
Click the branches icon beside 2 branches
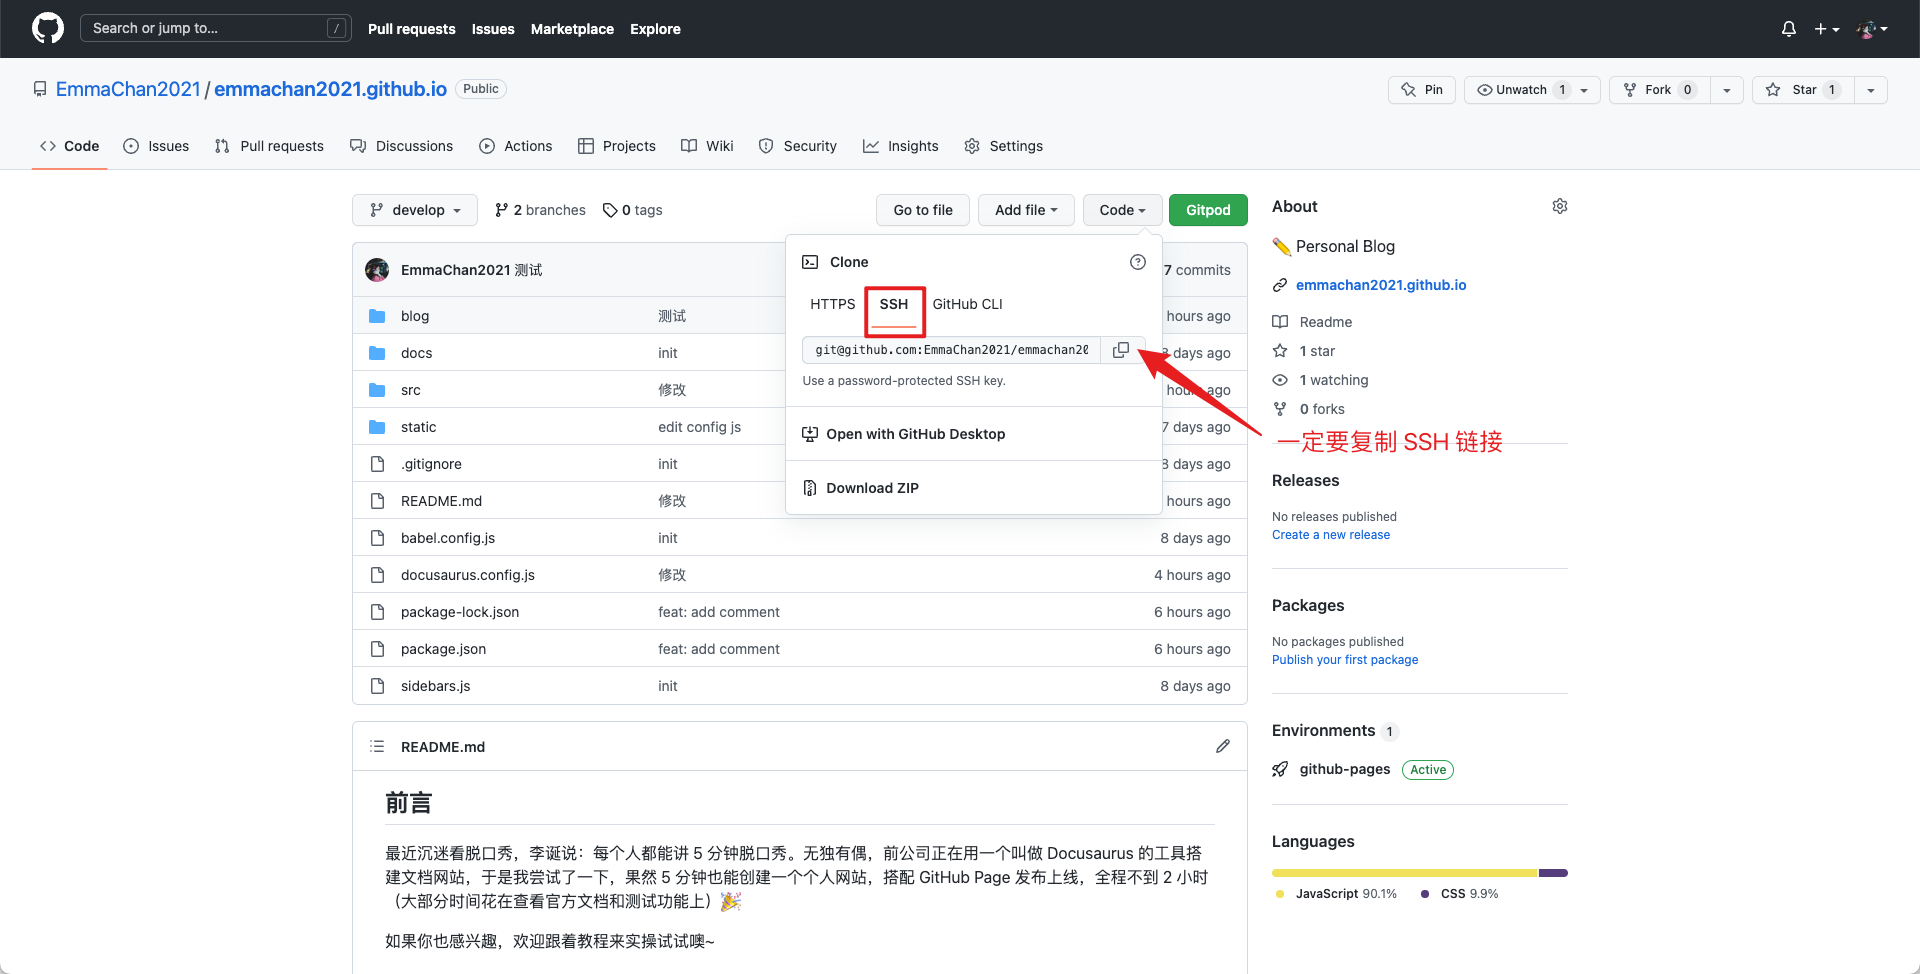click(502, 210)
